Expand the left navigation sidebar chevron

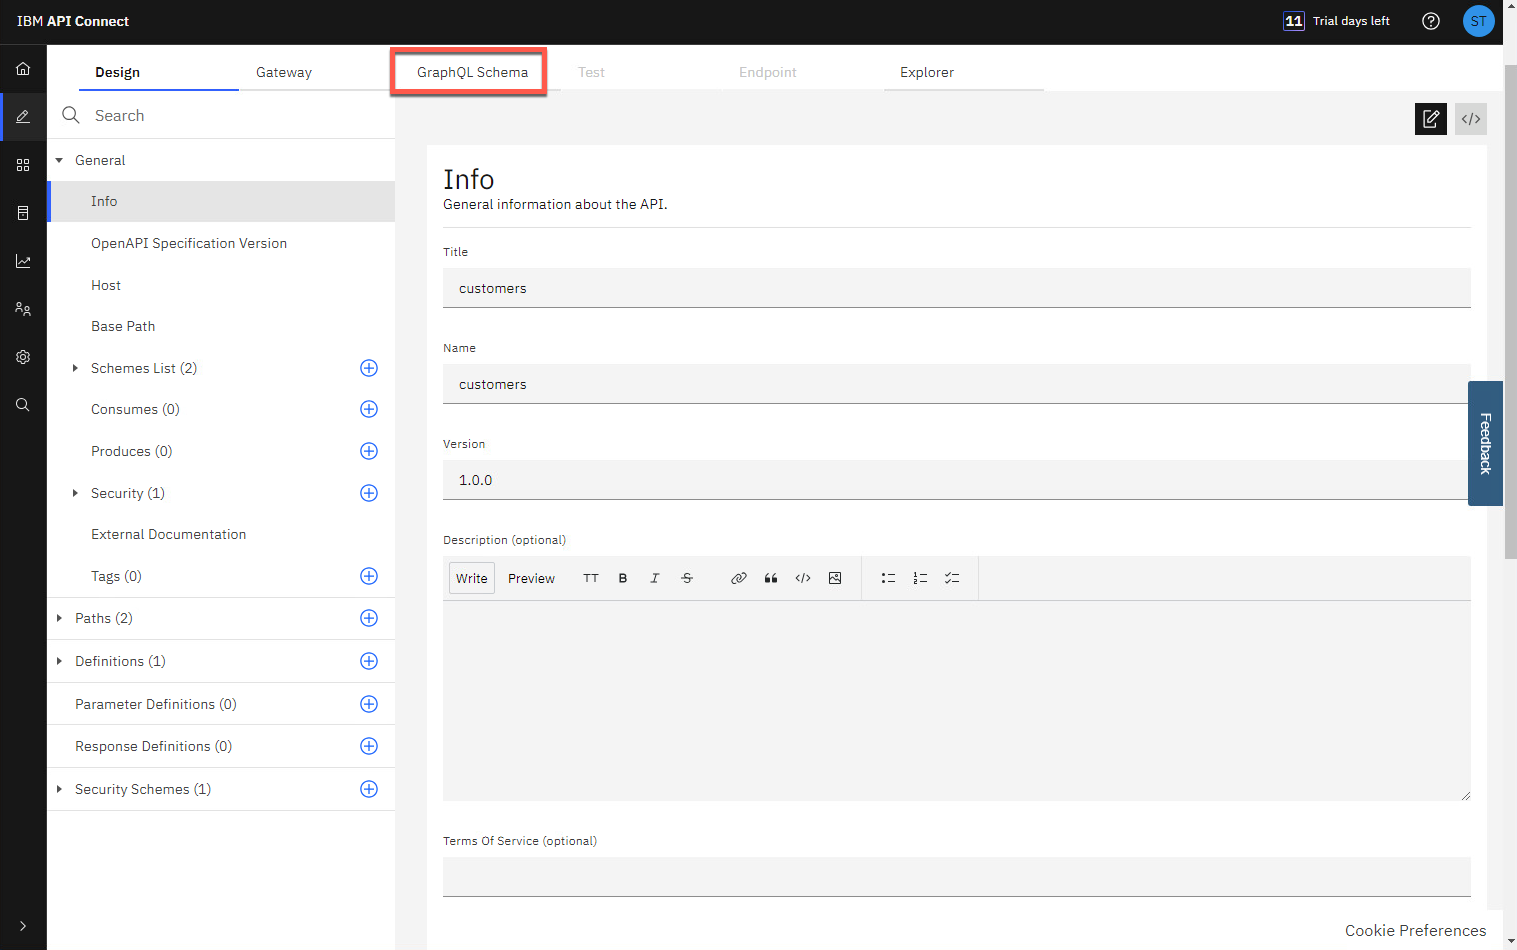23,926
